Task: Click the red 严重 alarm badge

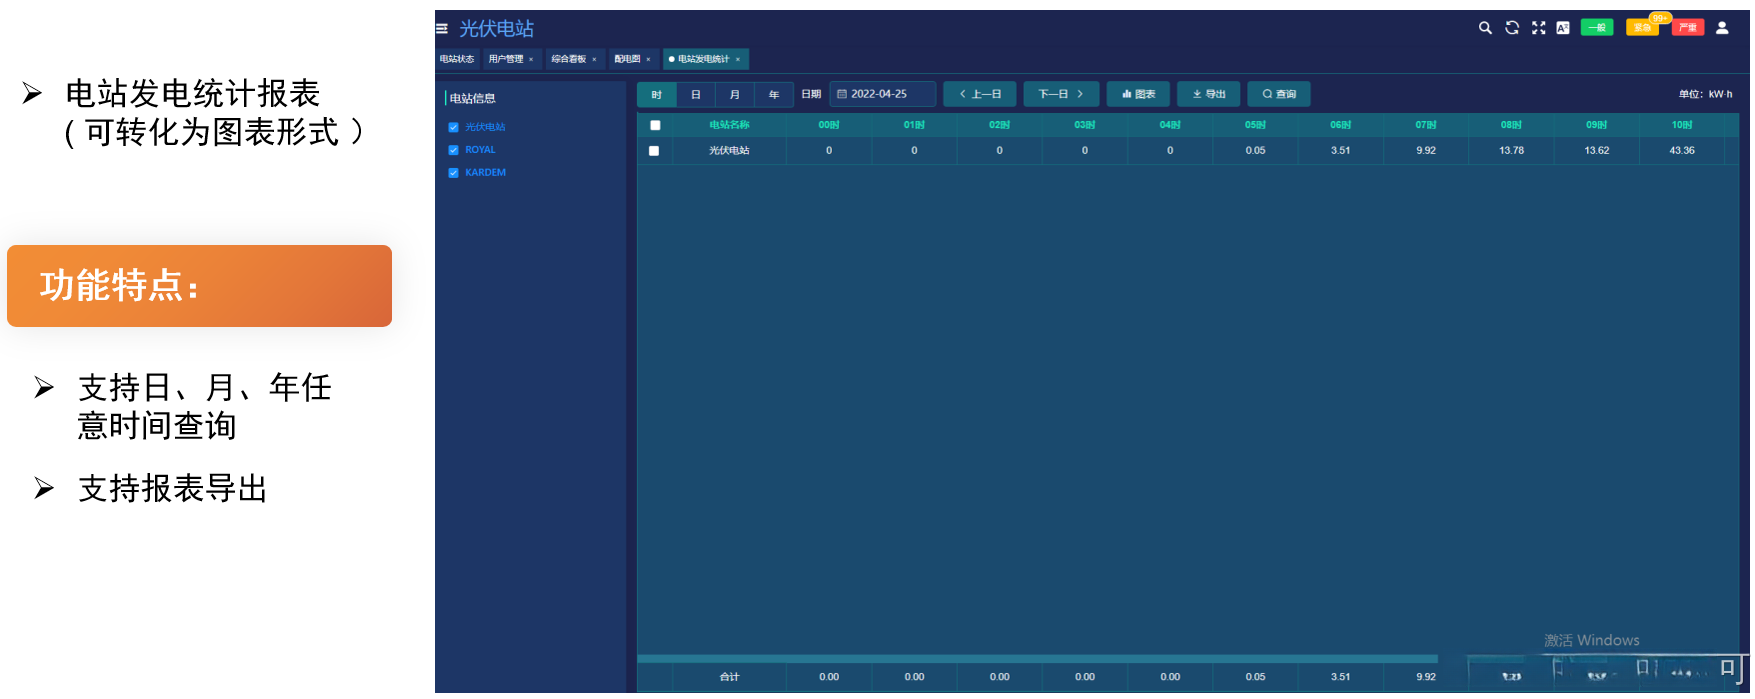Action: pos(1688,28)
